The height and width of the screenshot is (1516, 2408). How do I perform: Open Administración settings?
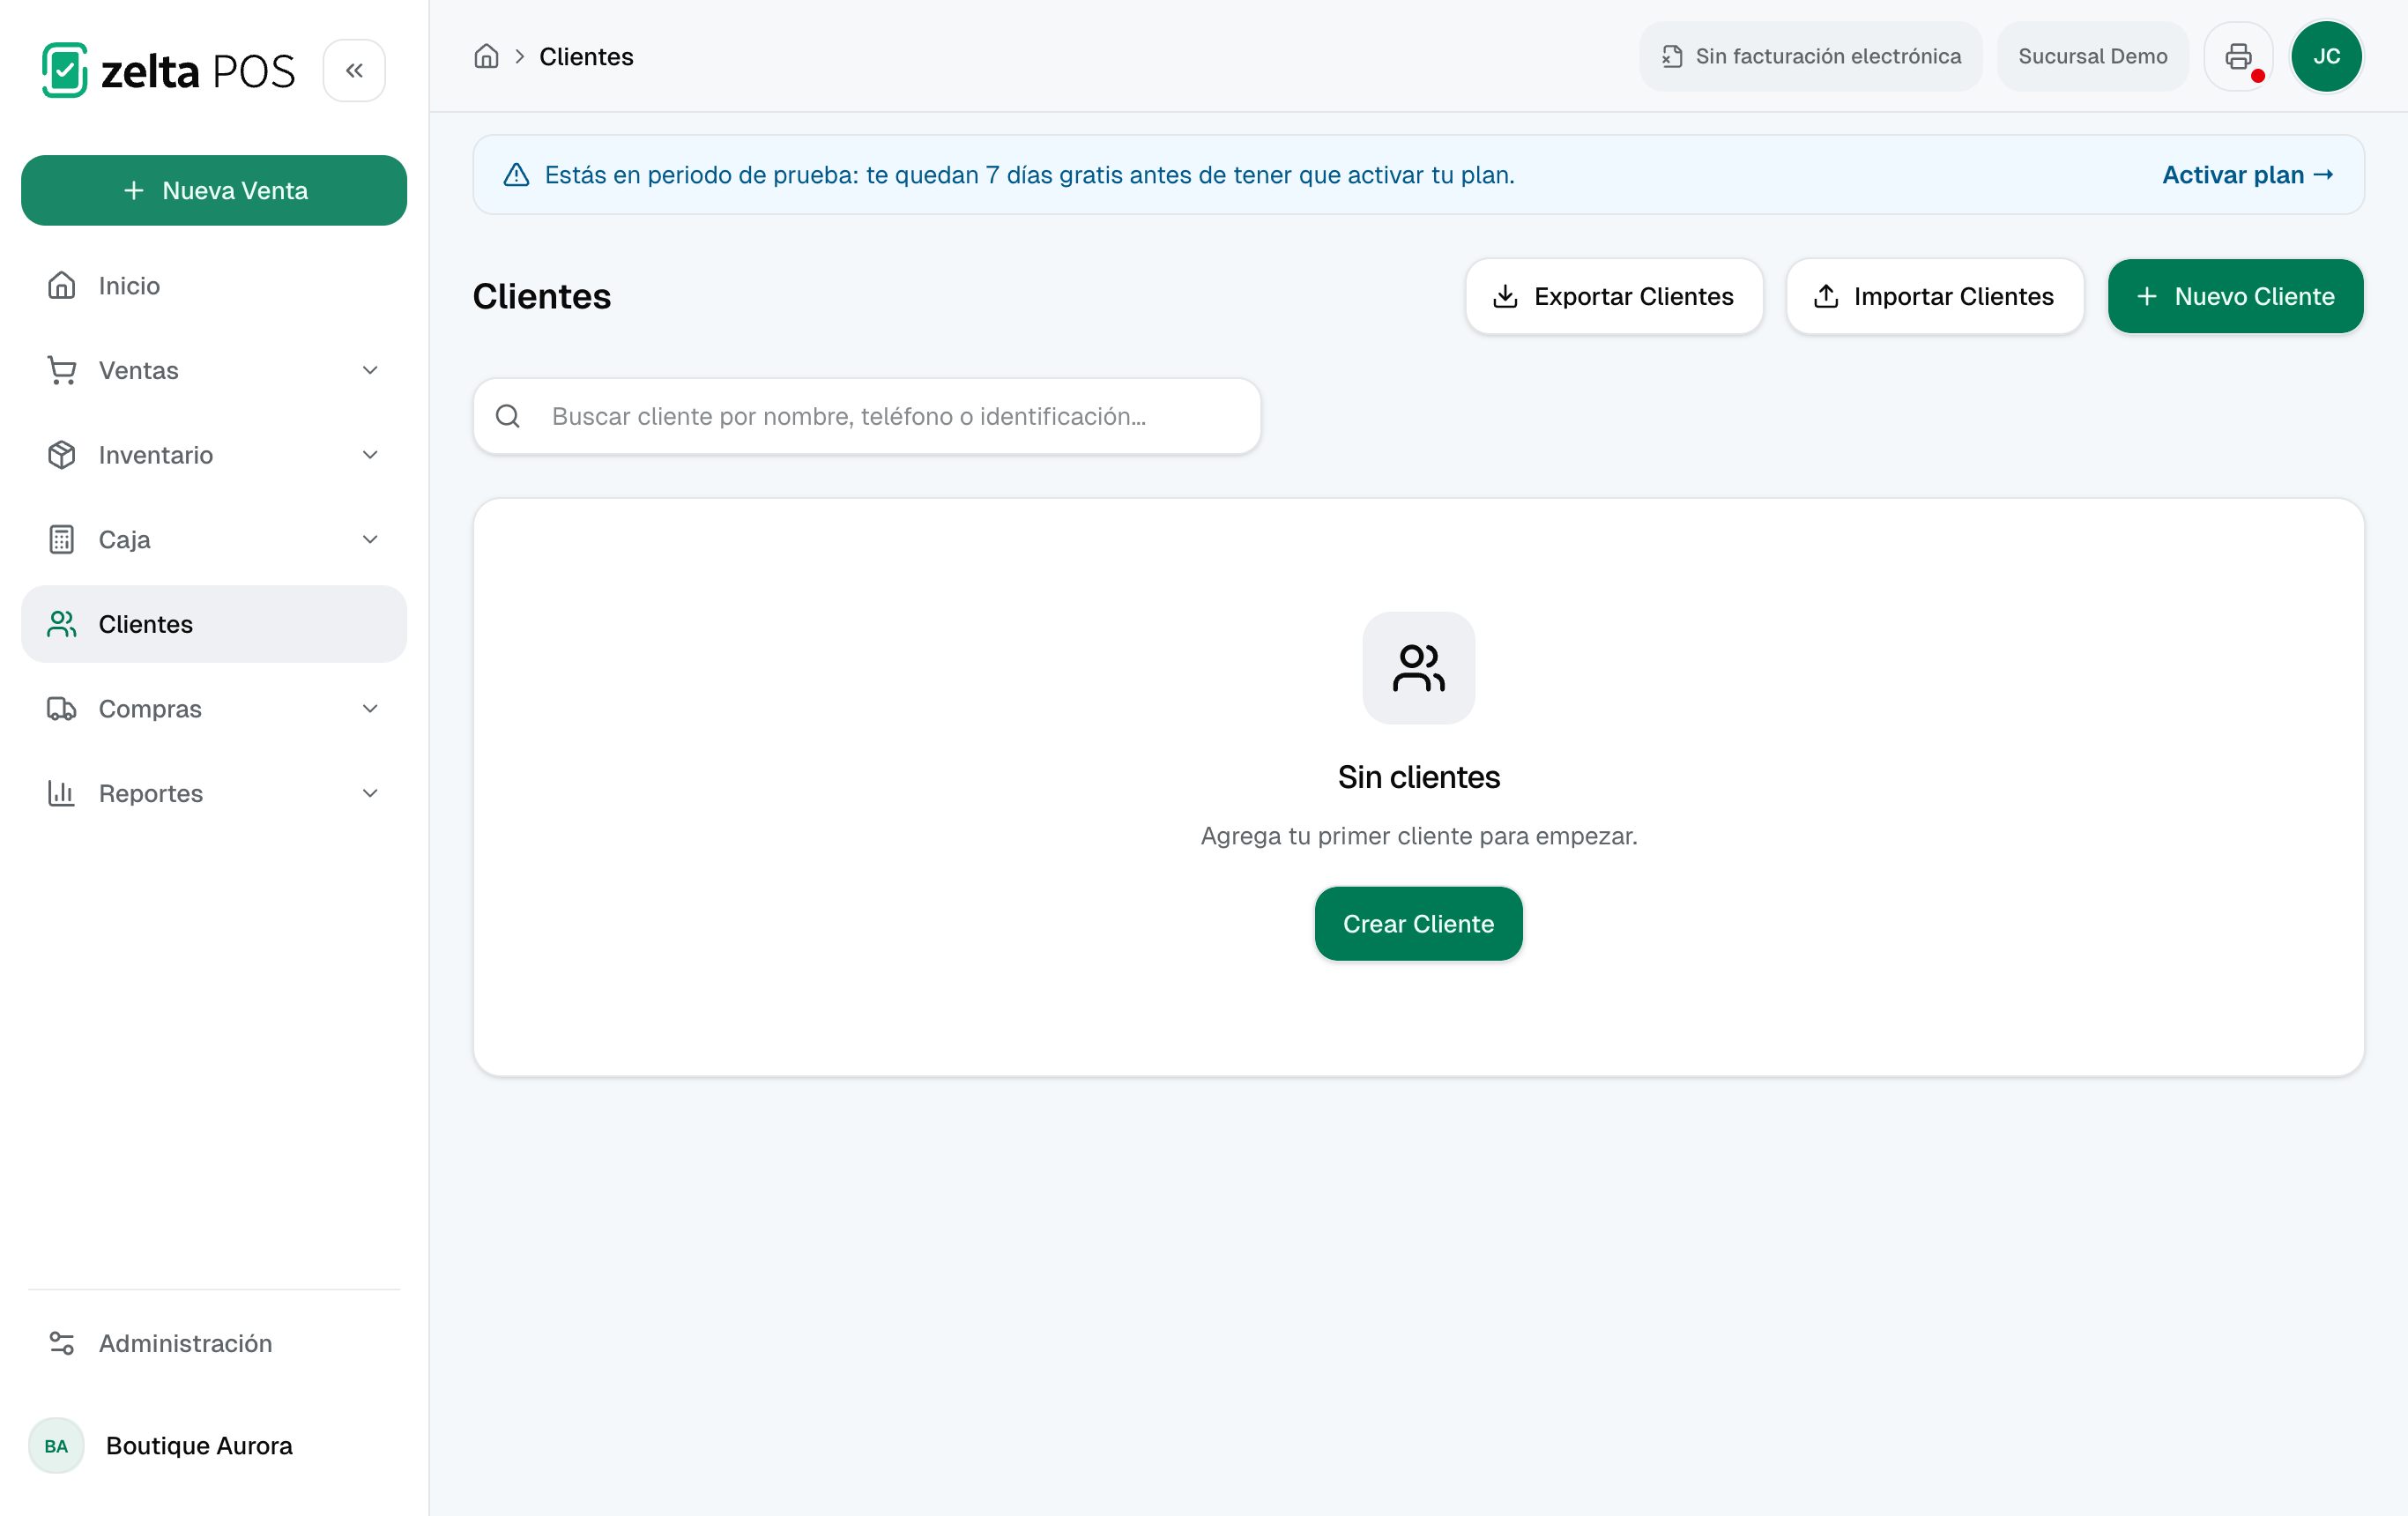point(214,1343)
